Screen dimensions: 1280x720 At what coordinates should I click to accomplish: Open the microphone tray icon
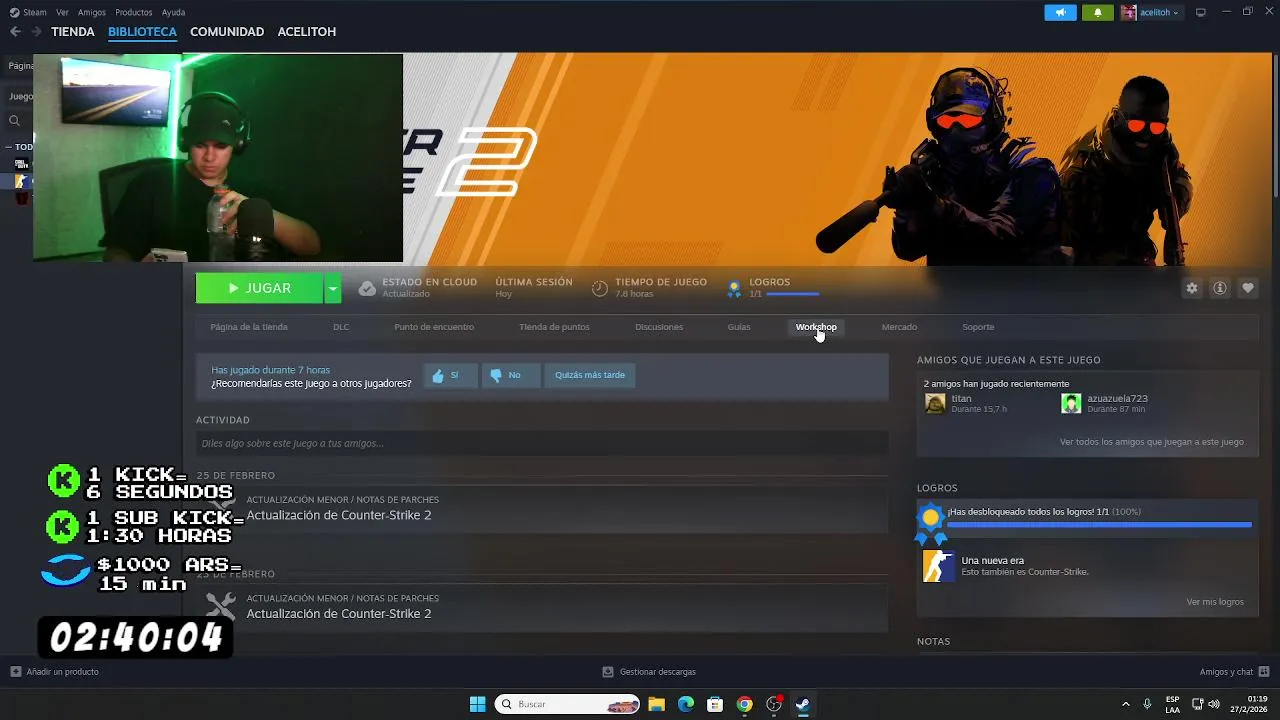pos(1147,704)
